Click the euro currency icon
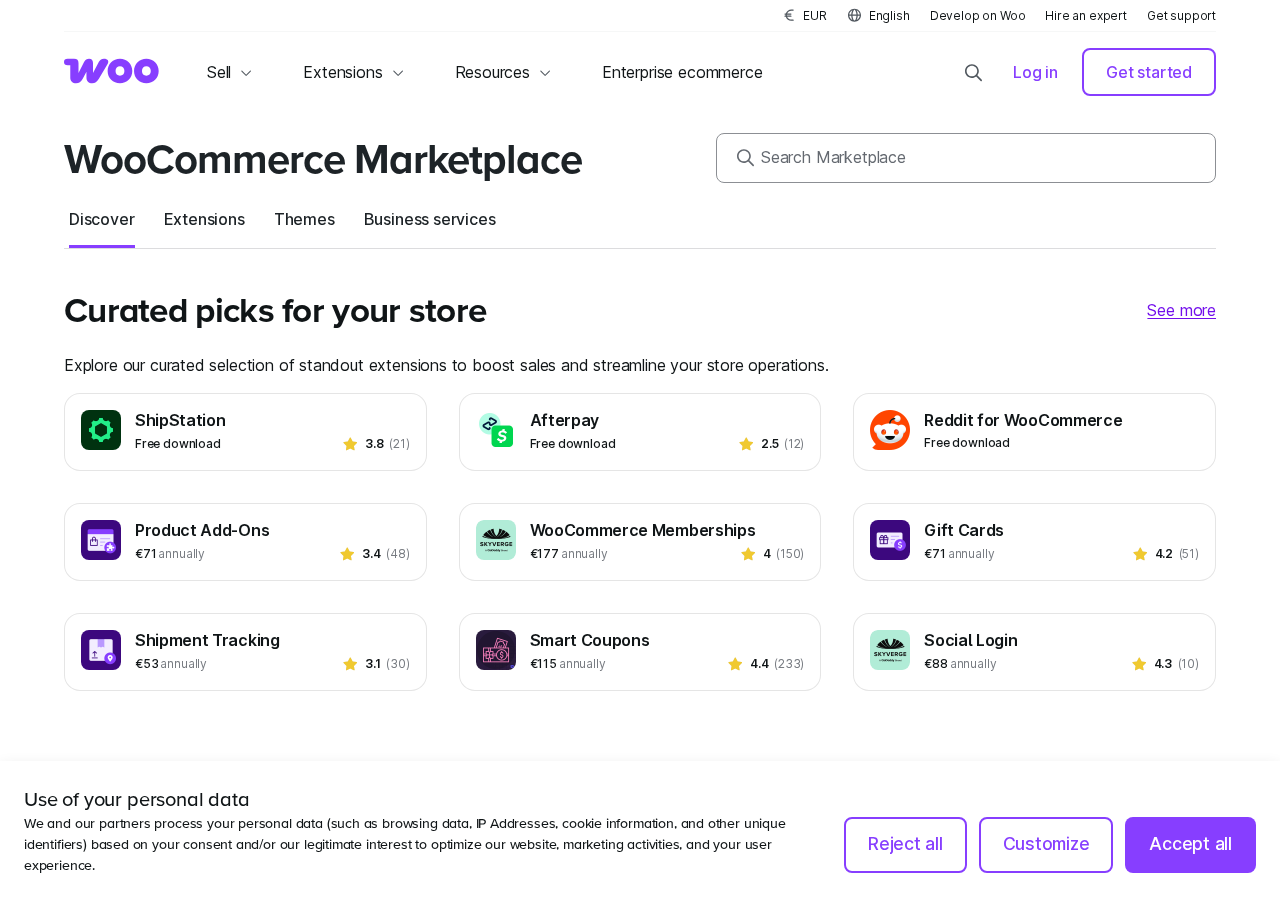The height and width of the screenshot is (900, 1280). pos(789,15)
